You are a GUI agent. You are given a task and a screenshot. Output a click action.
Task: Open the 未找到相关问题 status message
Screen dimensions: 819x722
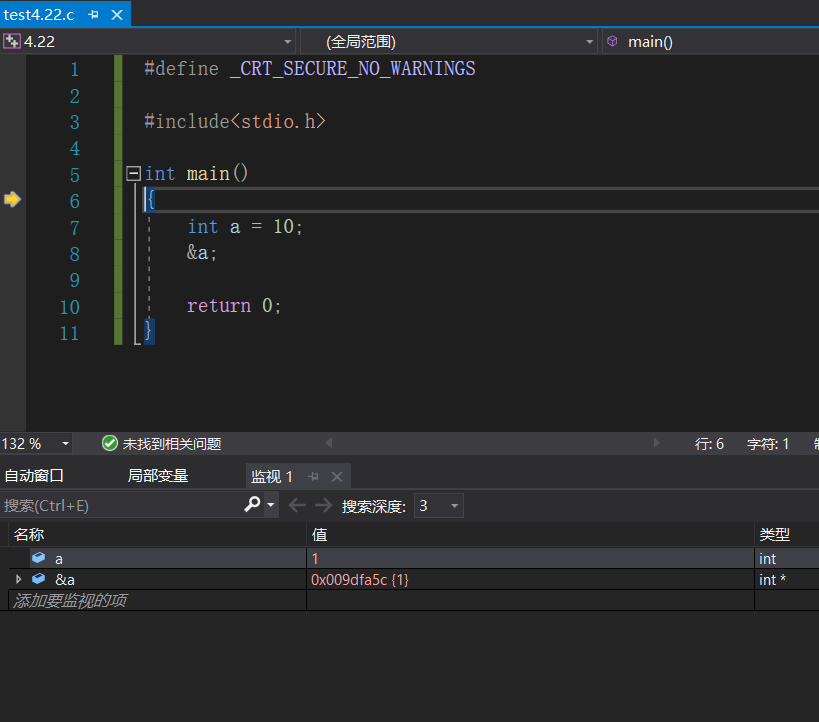click(172, 444)
